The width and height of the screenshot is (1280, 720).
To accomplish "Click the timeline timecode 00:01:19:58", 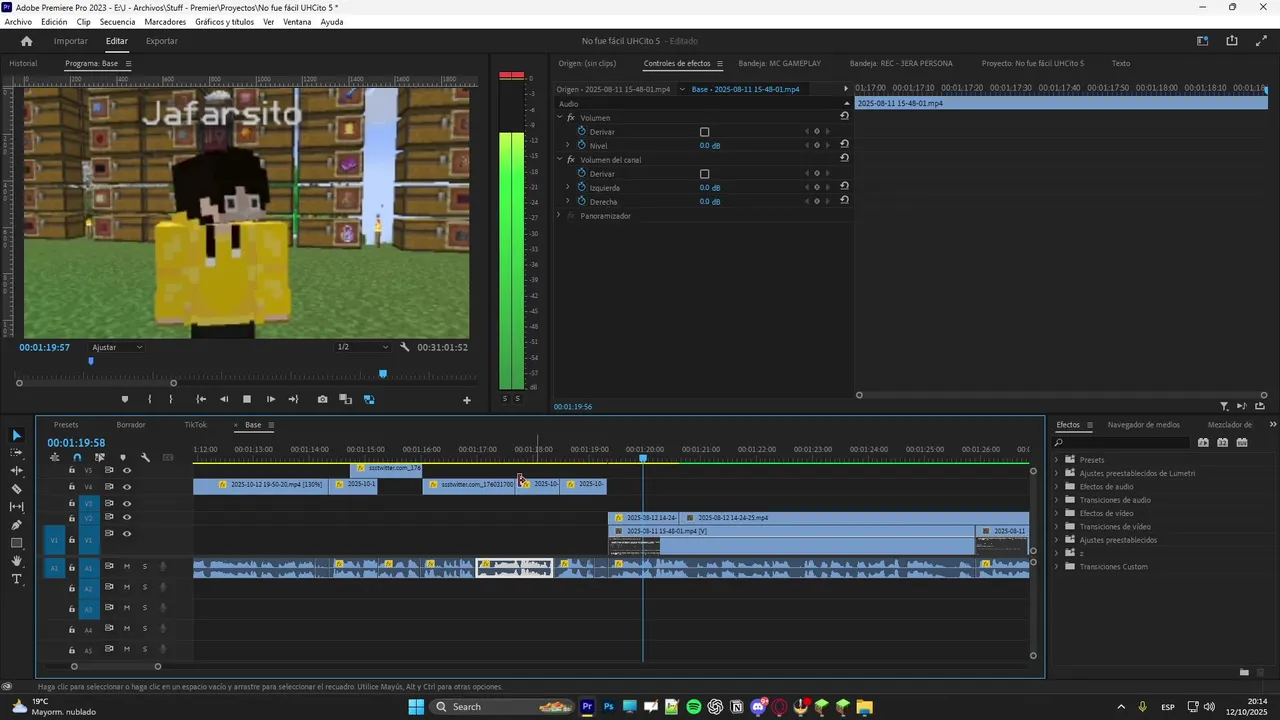I will point(76,443).
